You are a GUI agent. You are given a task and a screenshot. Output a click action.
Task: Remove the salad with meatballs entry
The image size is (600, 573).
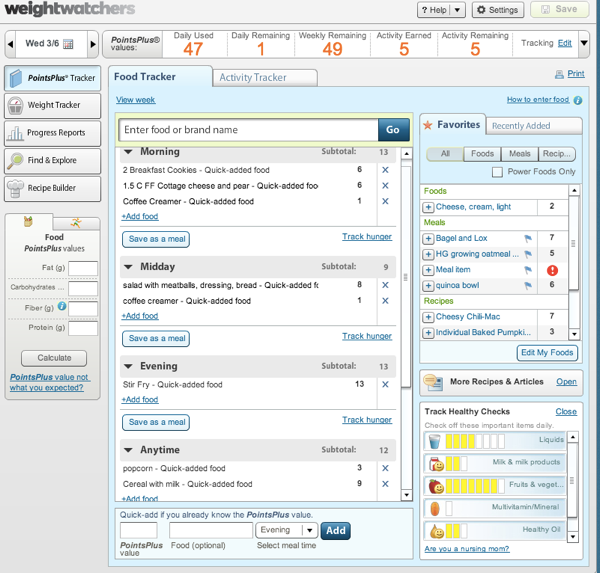(x=385, y=285)
